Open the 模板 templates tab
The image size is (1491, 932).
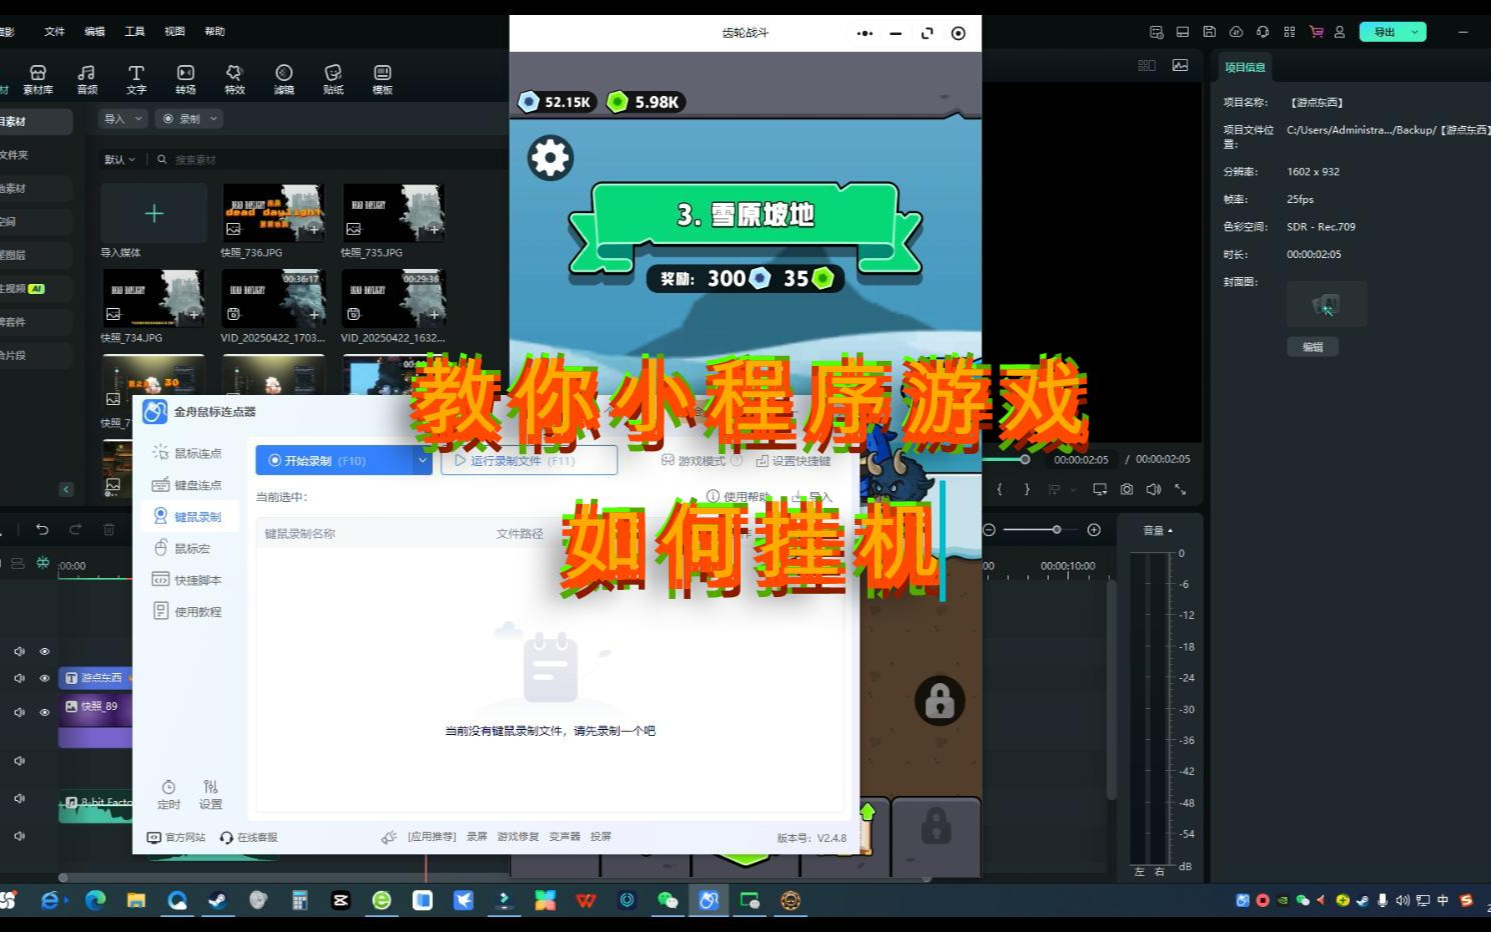382,79
